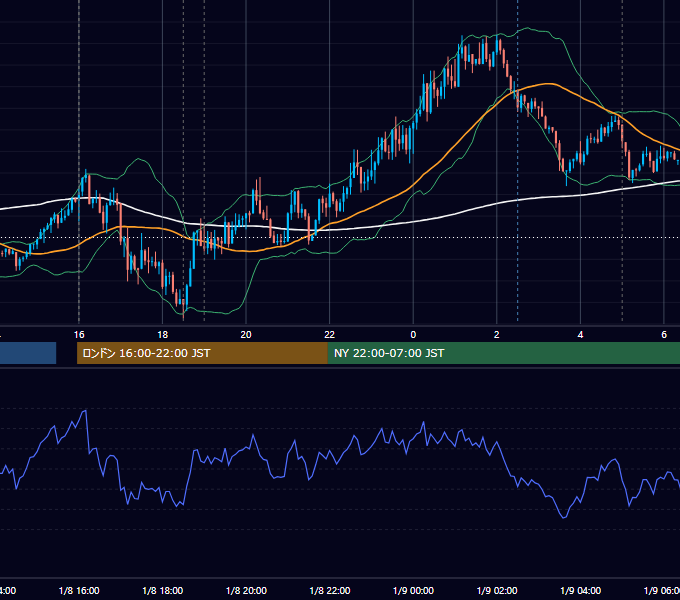The width and height of the screenshot is (680, 600).
Task: Click the 1/8 22:00 time axis label
Action: [x=330, y=590]
